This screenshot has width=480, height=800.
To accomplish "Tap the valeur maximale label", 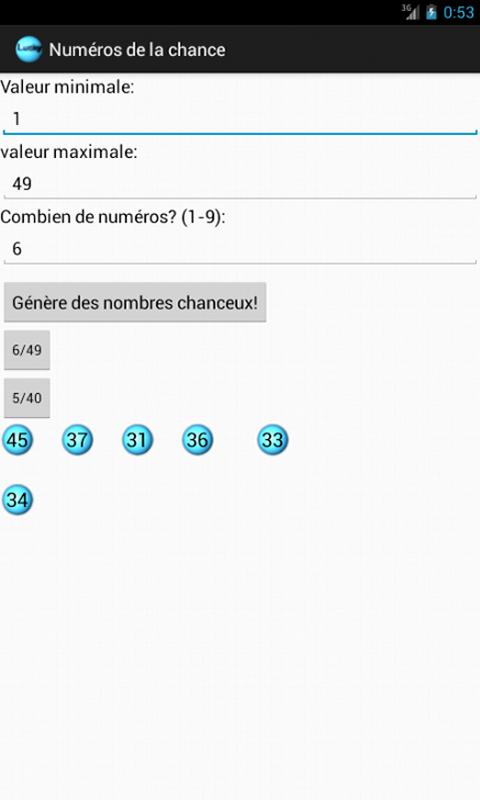I will [x=69, y=152].
